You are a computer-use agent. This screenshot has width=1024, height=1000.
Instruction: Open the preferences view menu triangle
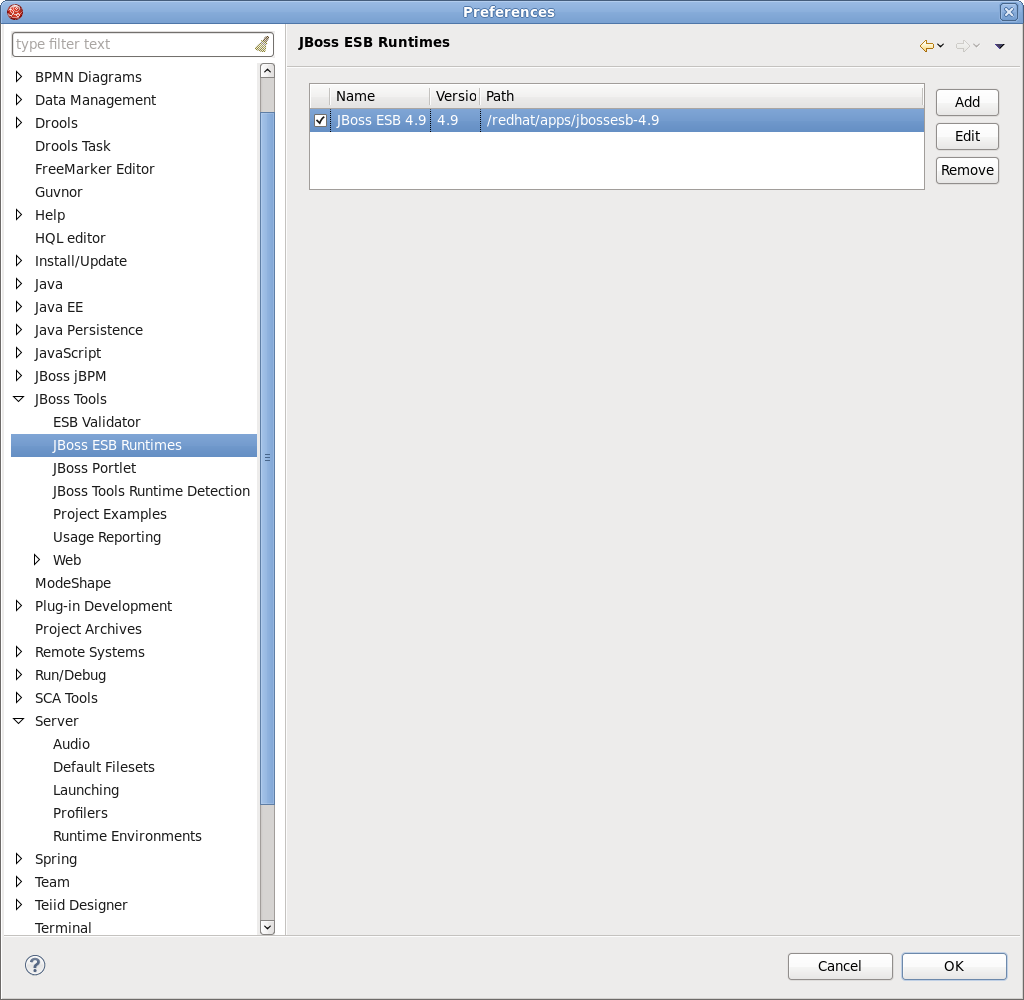coord(999,45)
